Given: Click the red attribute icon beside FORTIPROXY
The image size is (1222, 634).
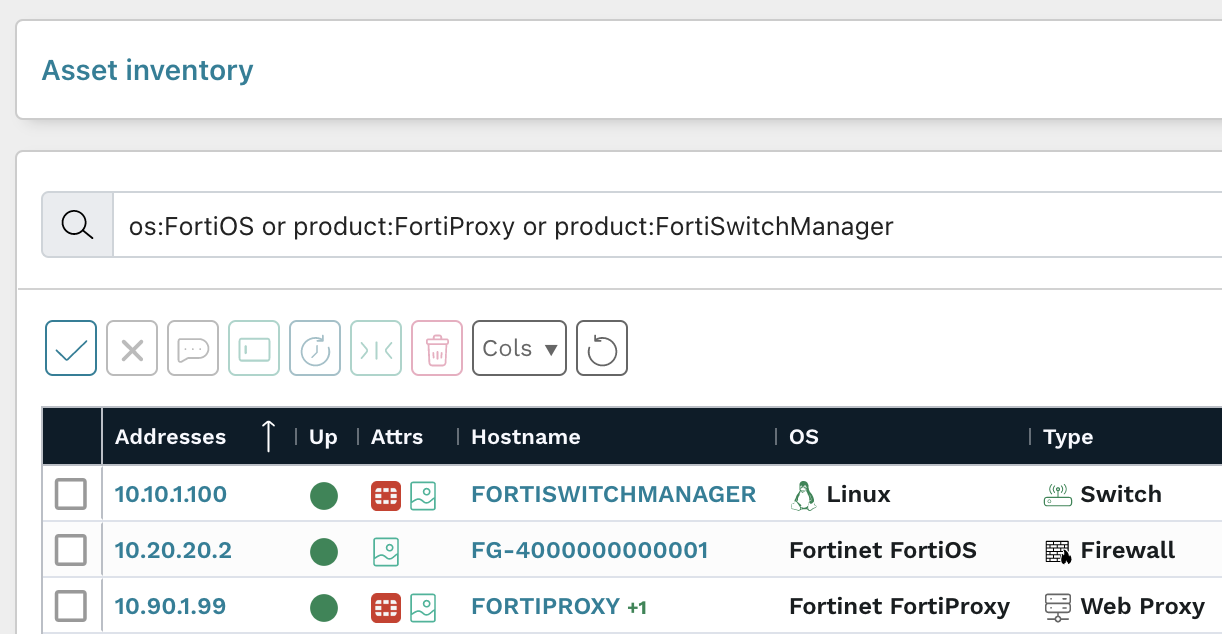Looking at the screenshot, I should pyautogui.click(x=385, y=606).
